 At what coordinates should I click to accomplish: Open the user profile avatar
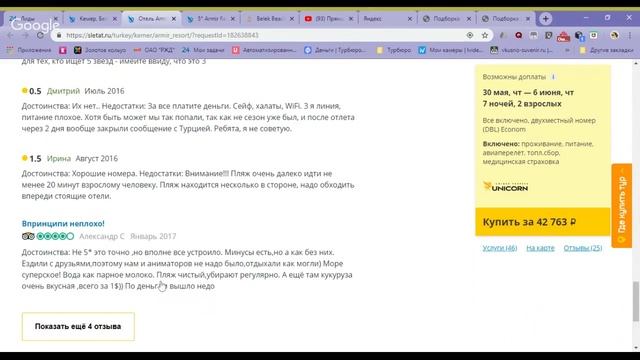[x=614, y=36]
